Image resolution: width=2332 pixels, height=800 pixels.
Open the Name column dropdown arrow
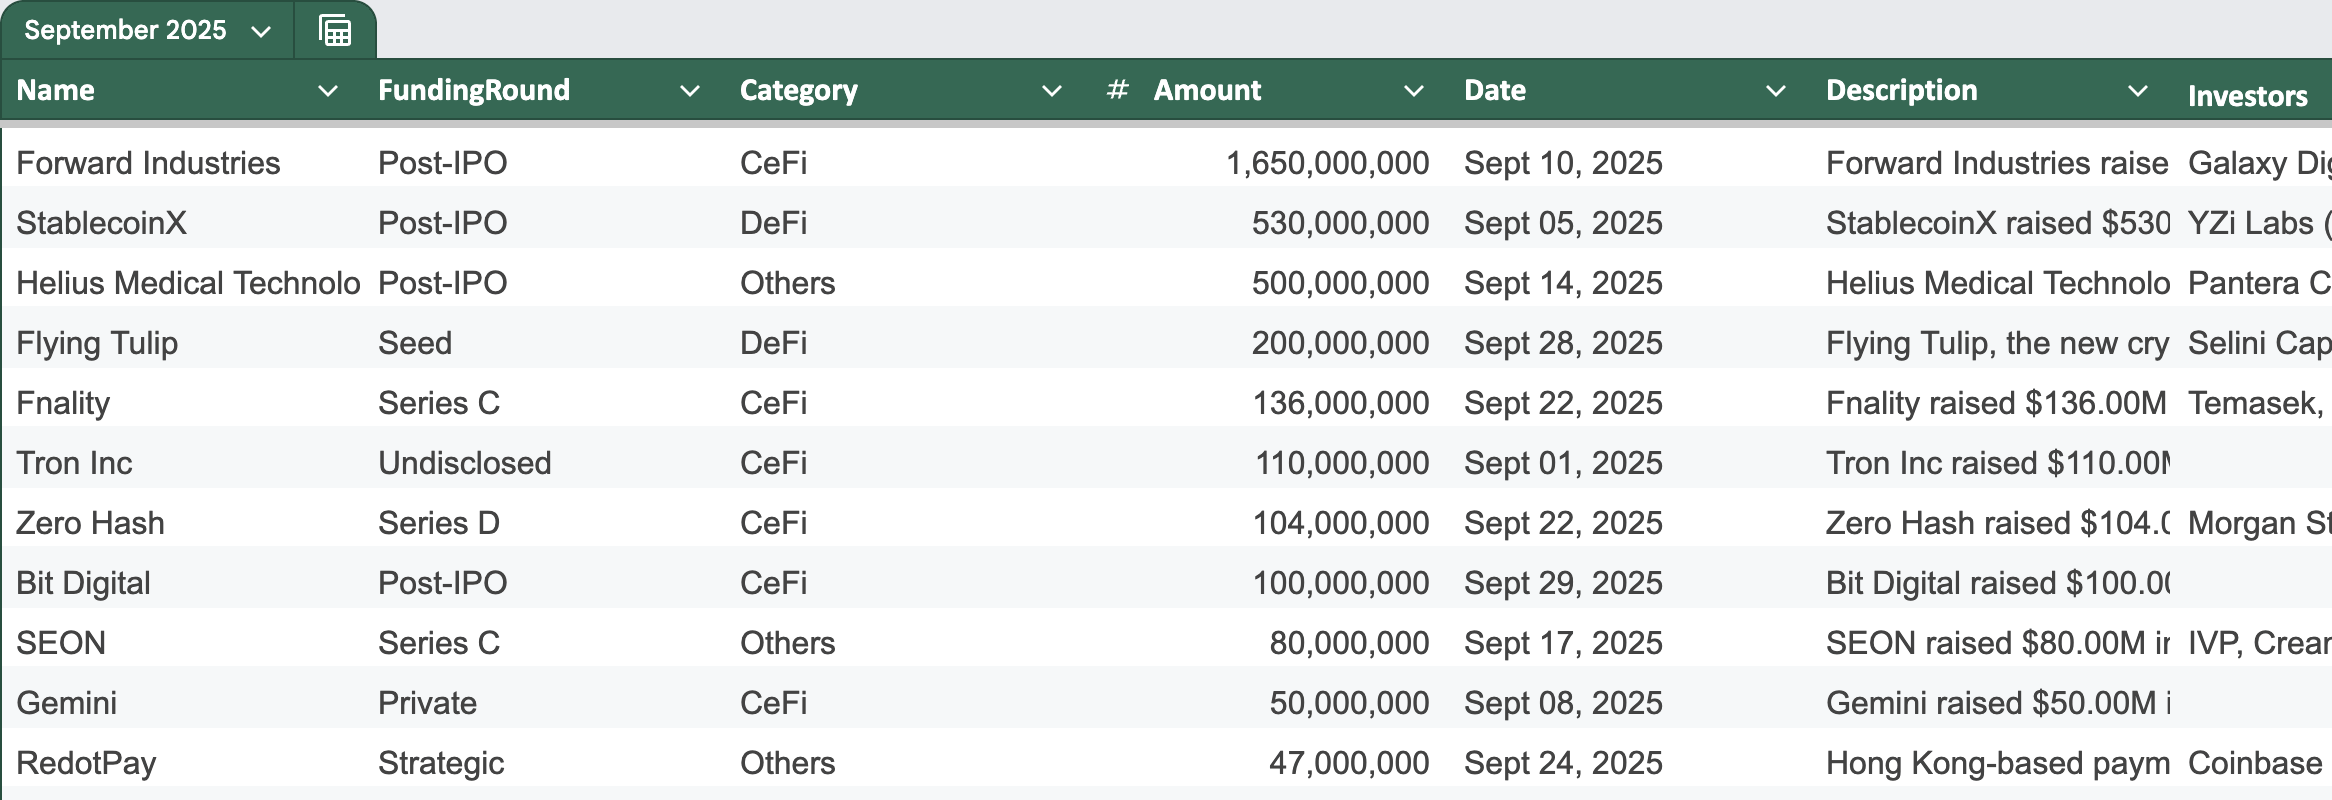[x=327, y=91]
